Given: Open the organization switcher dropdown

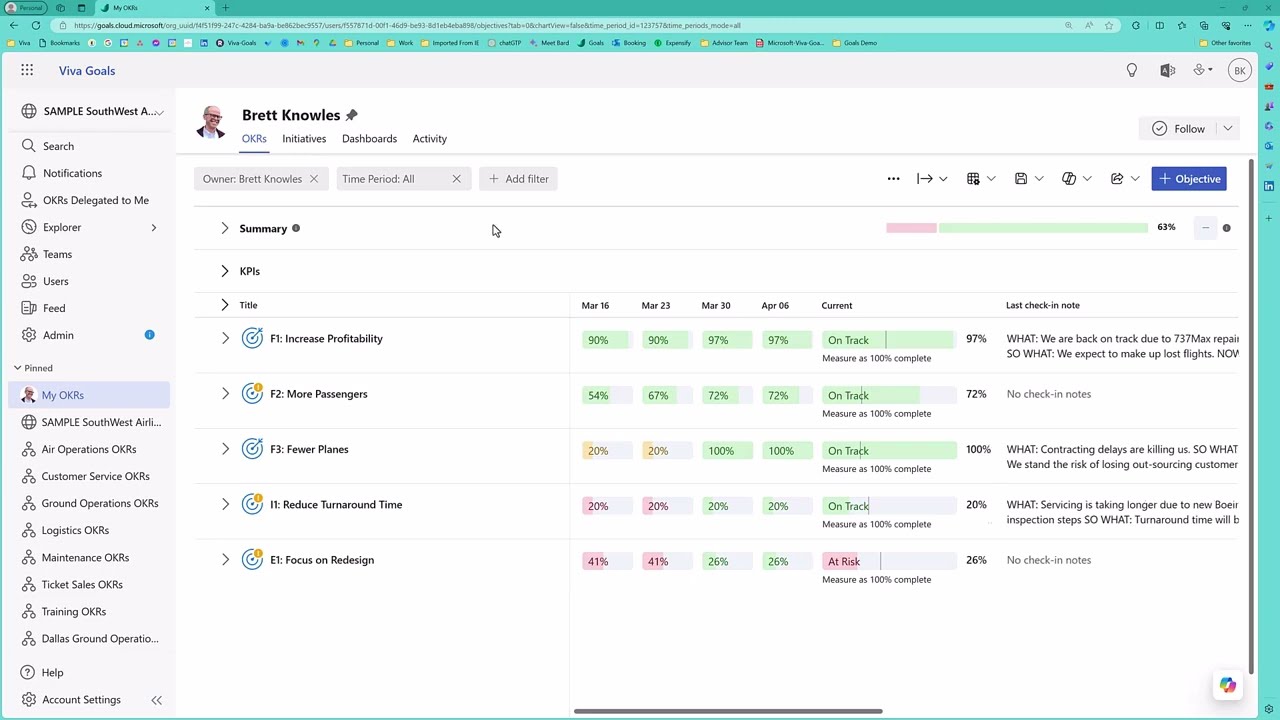Looking at the screenshot, I should coord(159,111).
